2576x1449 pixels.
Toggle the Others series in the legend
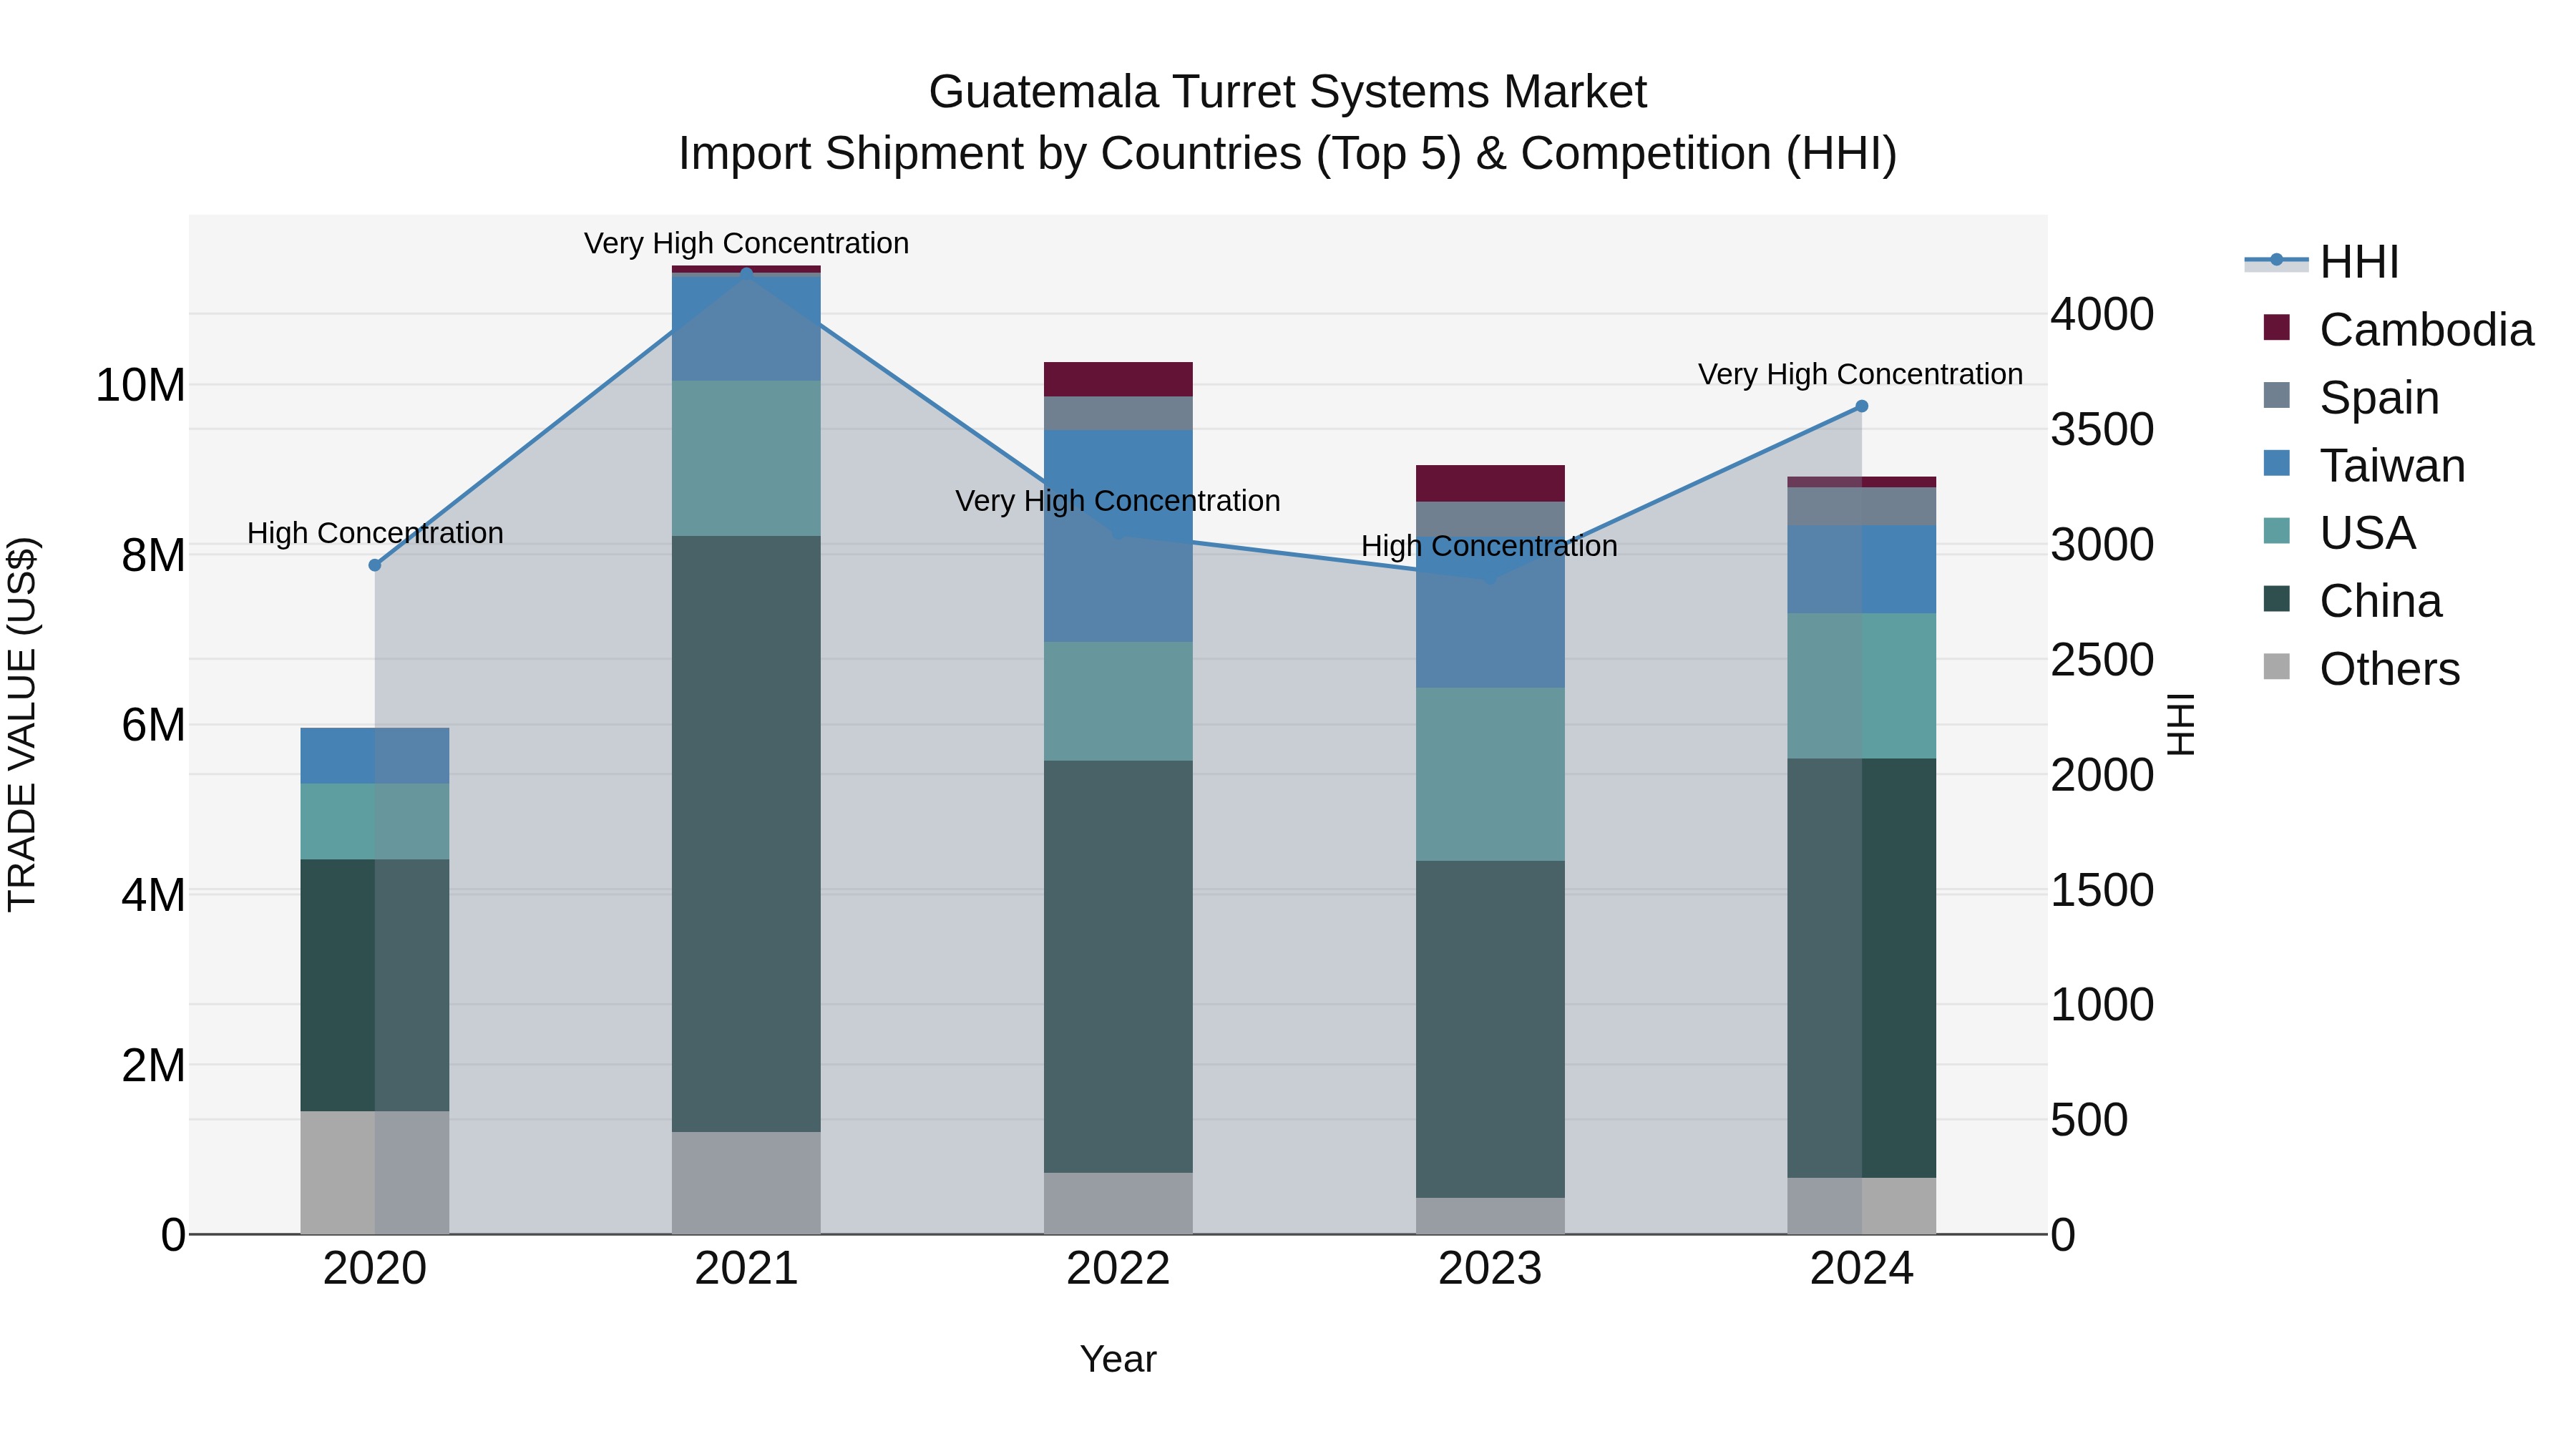[2362, 669]
